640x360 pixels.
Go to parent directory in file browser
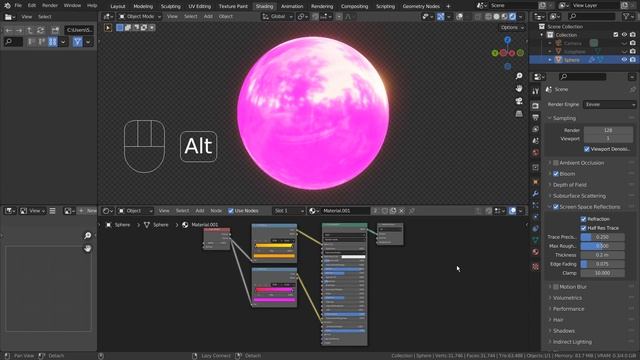(29, 30)
